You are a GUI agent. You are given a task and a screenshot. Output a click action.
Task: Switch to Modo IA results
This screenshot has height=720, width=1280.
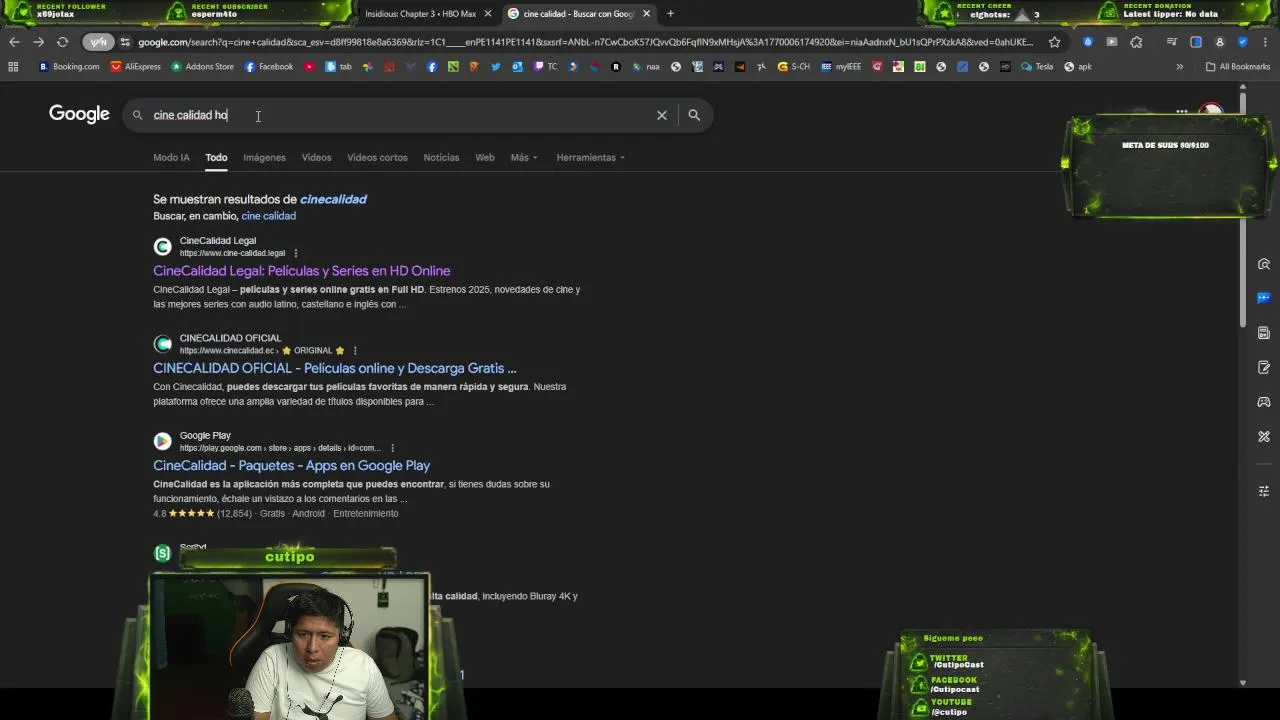171,157
